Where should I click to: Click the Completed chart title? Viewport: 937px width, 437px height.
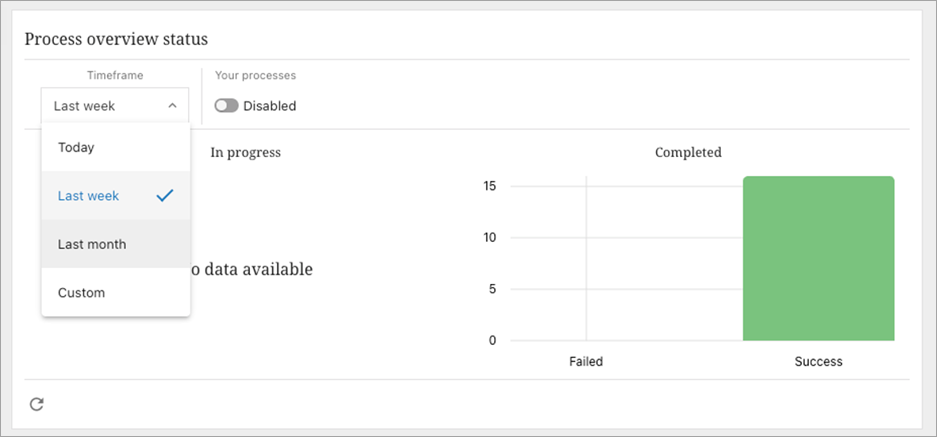point(688,153)
